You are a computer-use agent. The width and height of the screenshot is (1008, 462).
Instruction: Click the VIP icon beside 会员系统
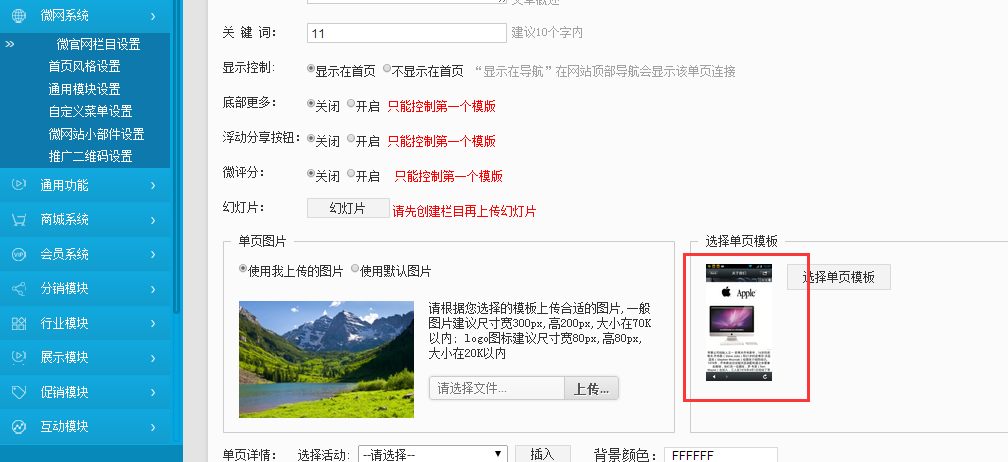coord(18,254)
